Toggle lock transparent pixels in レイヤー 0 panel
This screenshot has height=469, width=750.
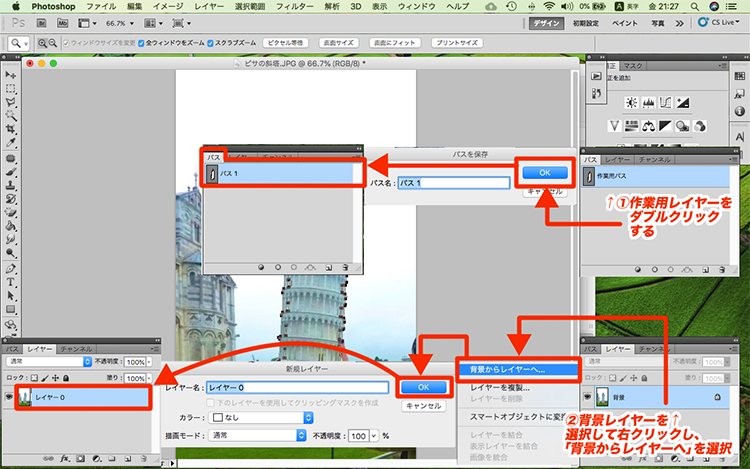(x=34, y=378)
